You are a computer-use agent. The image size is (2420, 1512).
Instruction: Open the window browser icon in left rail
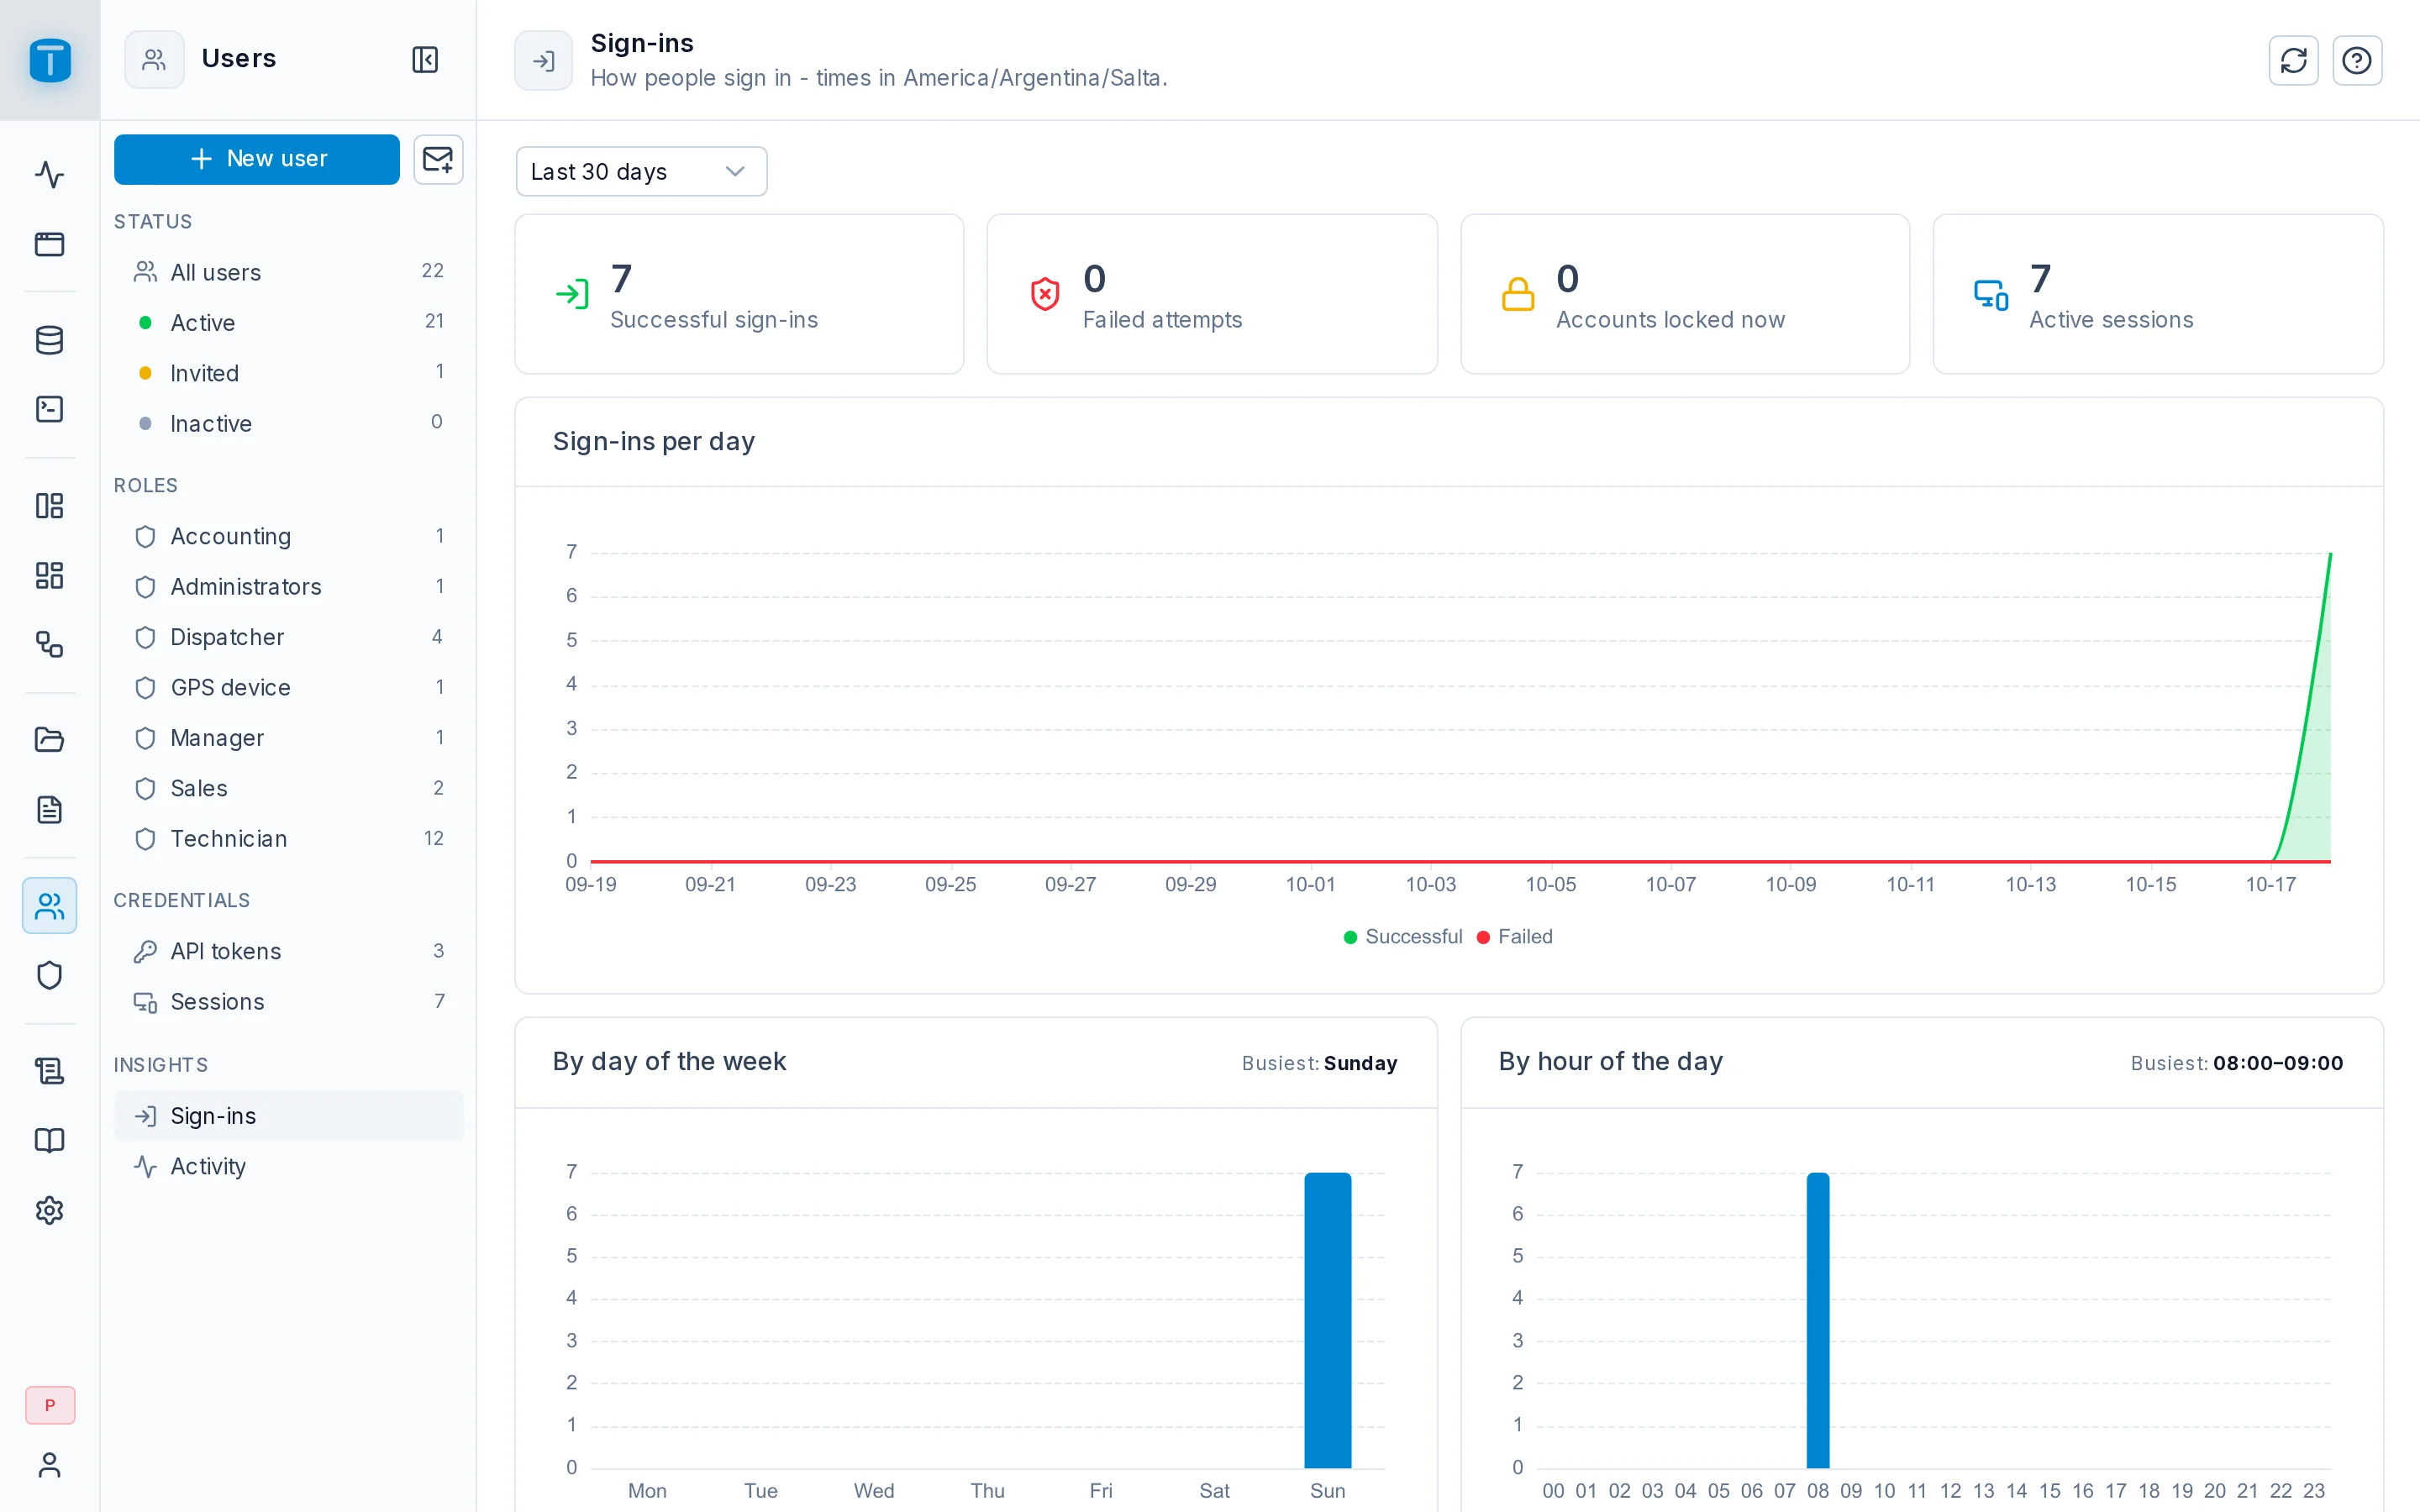coord(49,244)
